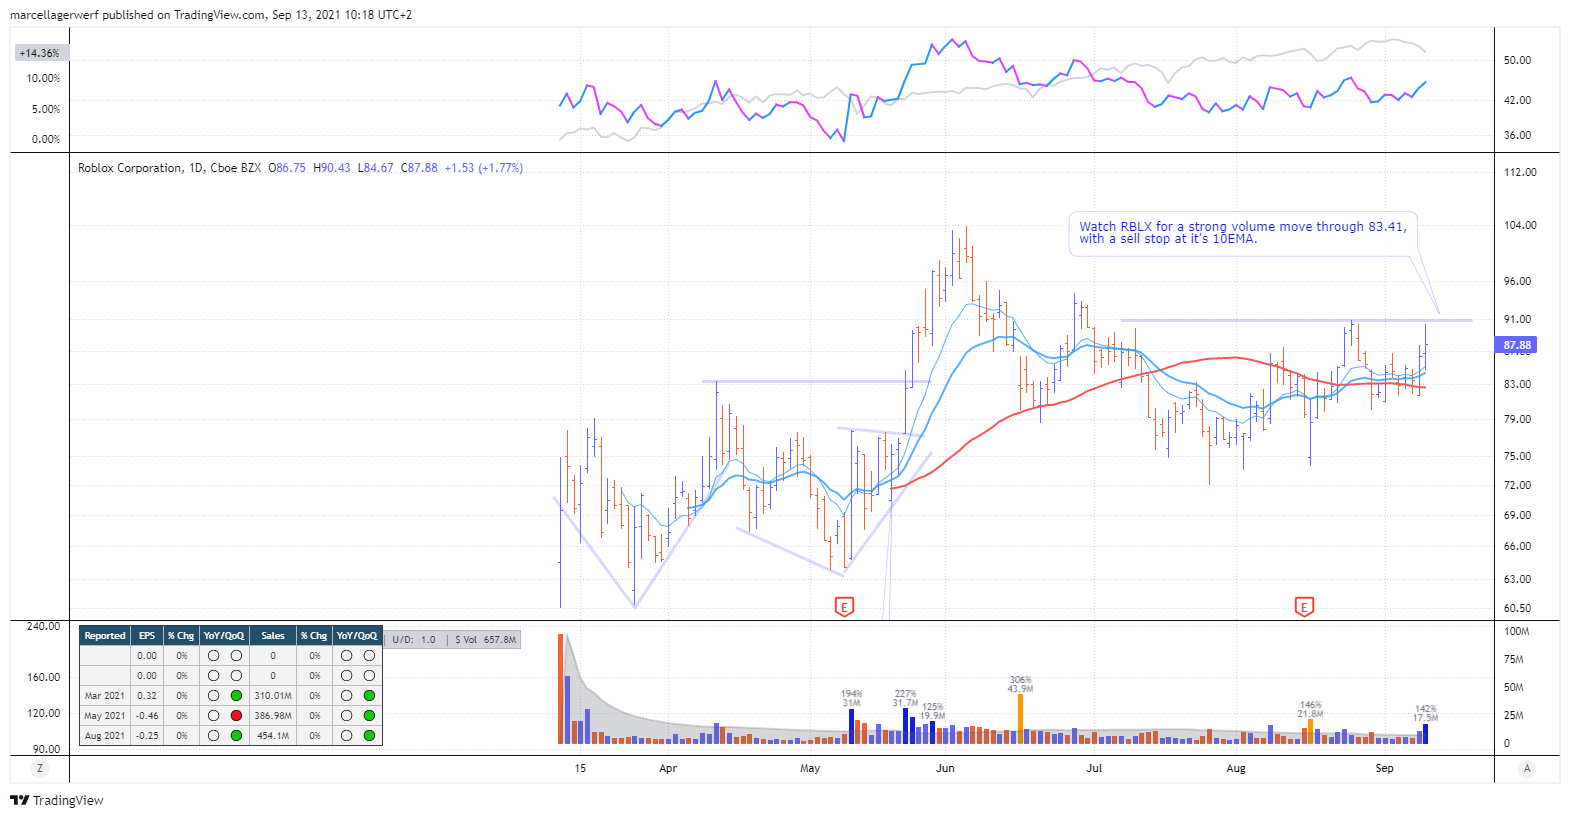
Task: Click the L84.67 low value
Action: pos(376,168)
